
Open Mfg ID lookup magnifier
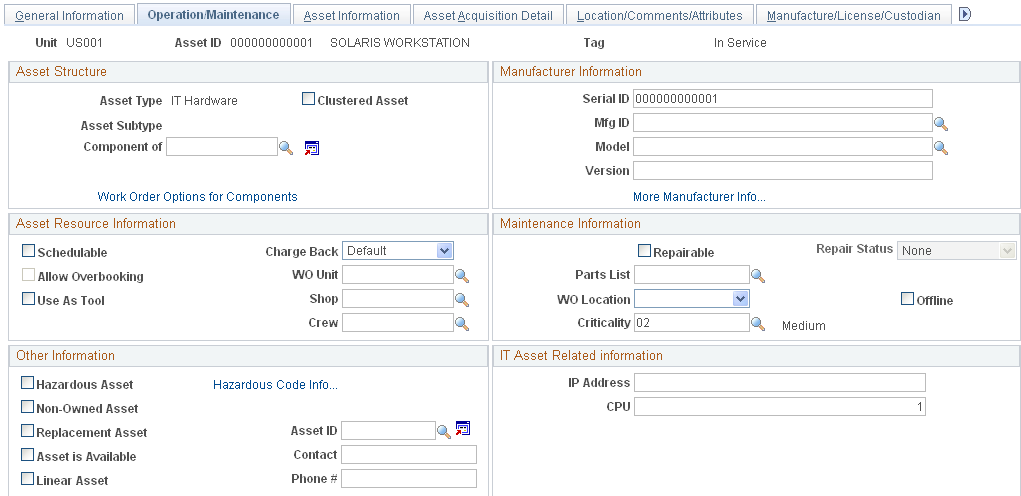(x=941, y=124)
